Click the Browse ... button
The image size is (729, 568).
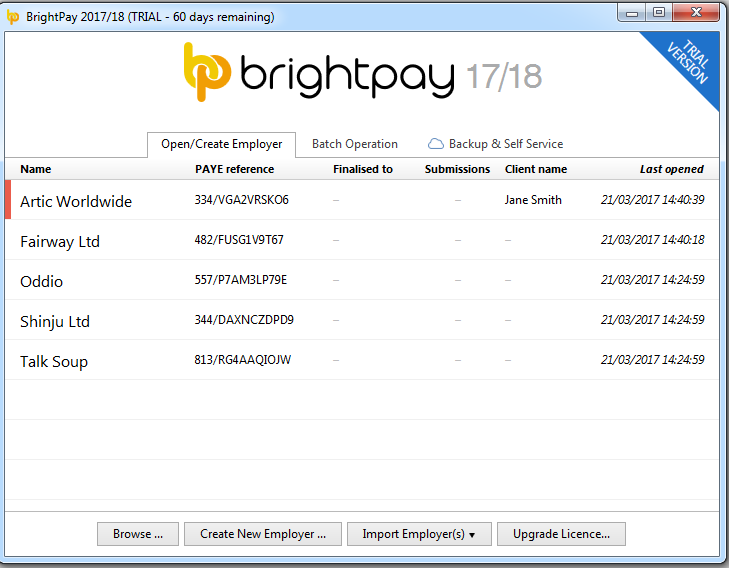pos(138,534)
